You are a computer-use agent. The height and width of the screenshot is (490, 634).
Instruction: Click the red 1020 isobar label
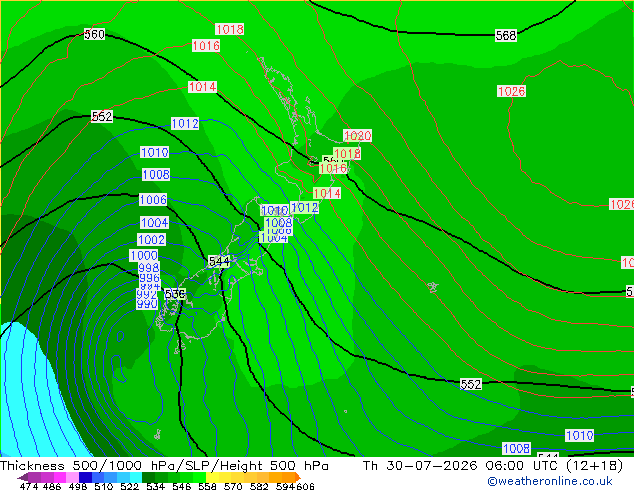pos(357,135)
